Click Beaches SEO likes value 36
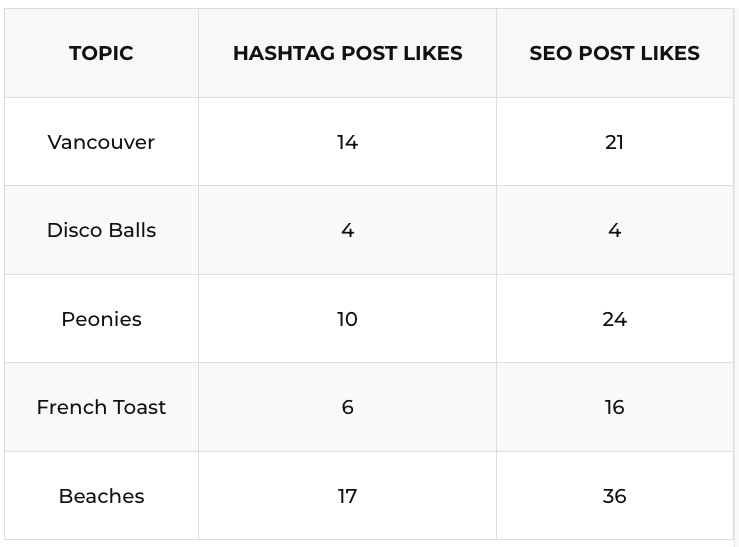Screen dimensions: 739x547 [x=615, y=496]
